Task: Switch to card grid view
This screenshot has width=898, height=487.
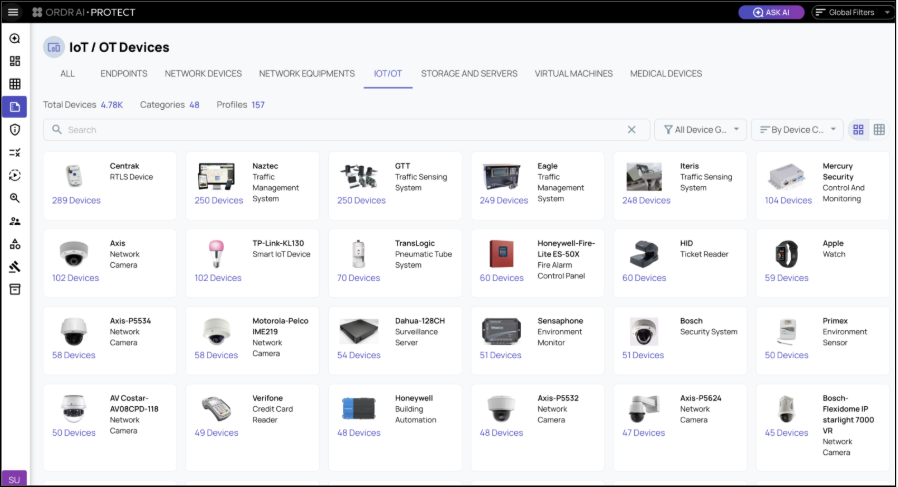Action: pyautogui.click(x=858, y=130)
